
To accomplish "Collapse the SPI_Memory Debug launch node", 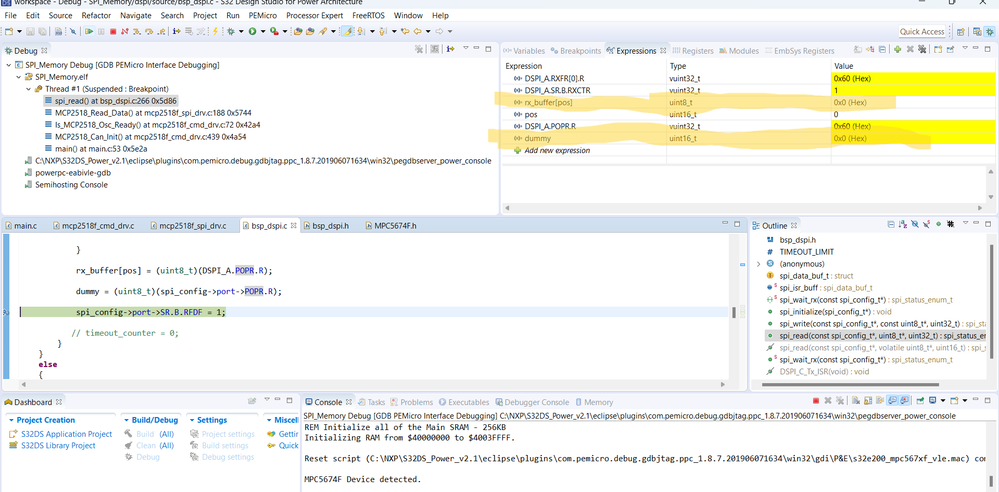I will click(x=8, y=65).
